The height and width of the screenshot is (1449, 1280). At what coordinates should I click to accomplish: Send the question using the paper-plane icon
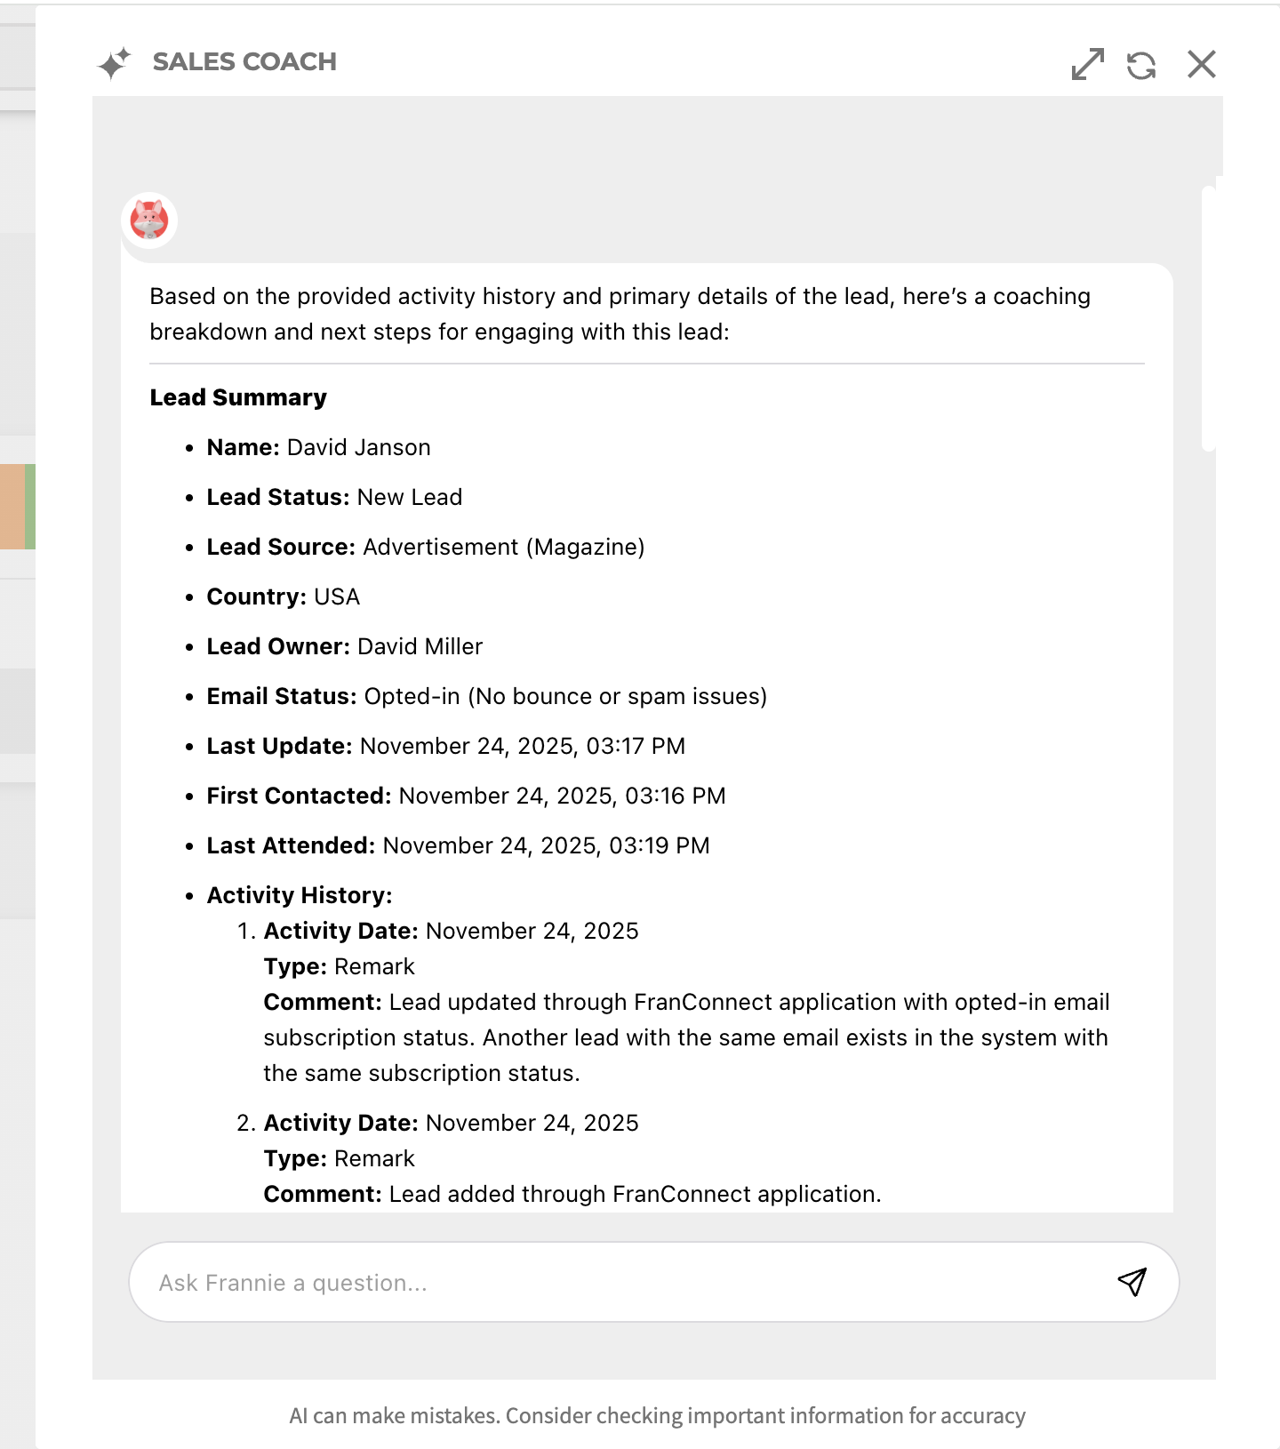pyautogui.click(x=1133, y=1282)
